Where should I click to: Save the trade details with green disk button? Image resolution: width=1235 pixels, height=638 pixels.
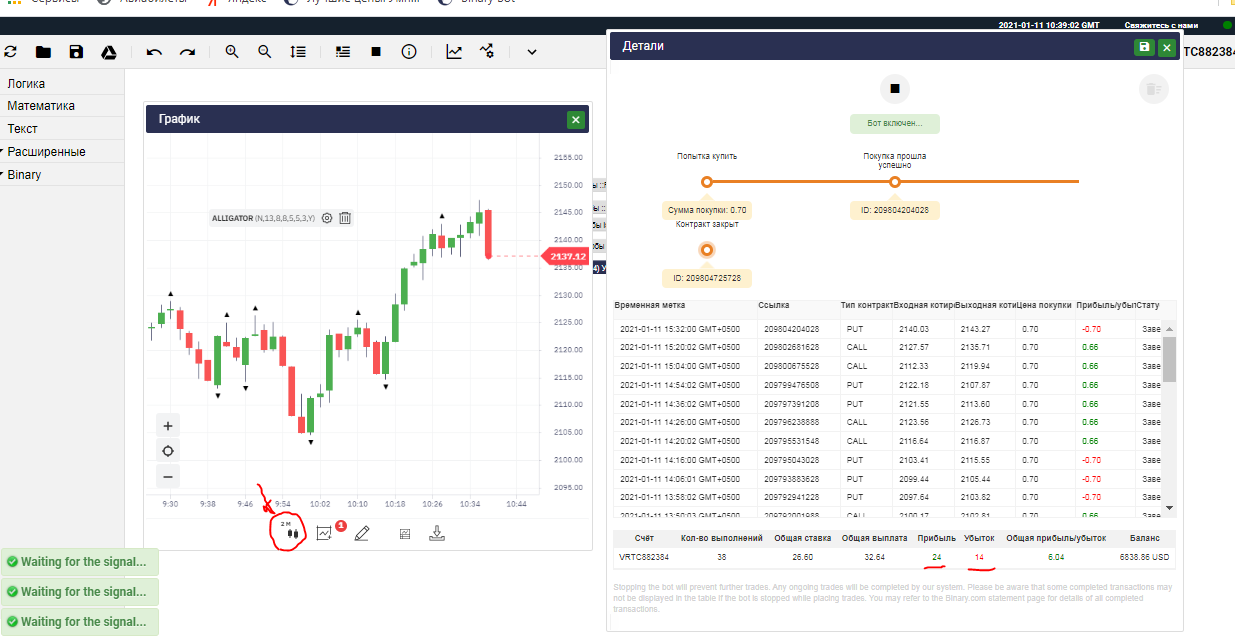coord(1145,47)
